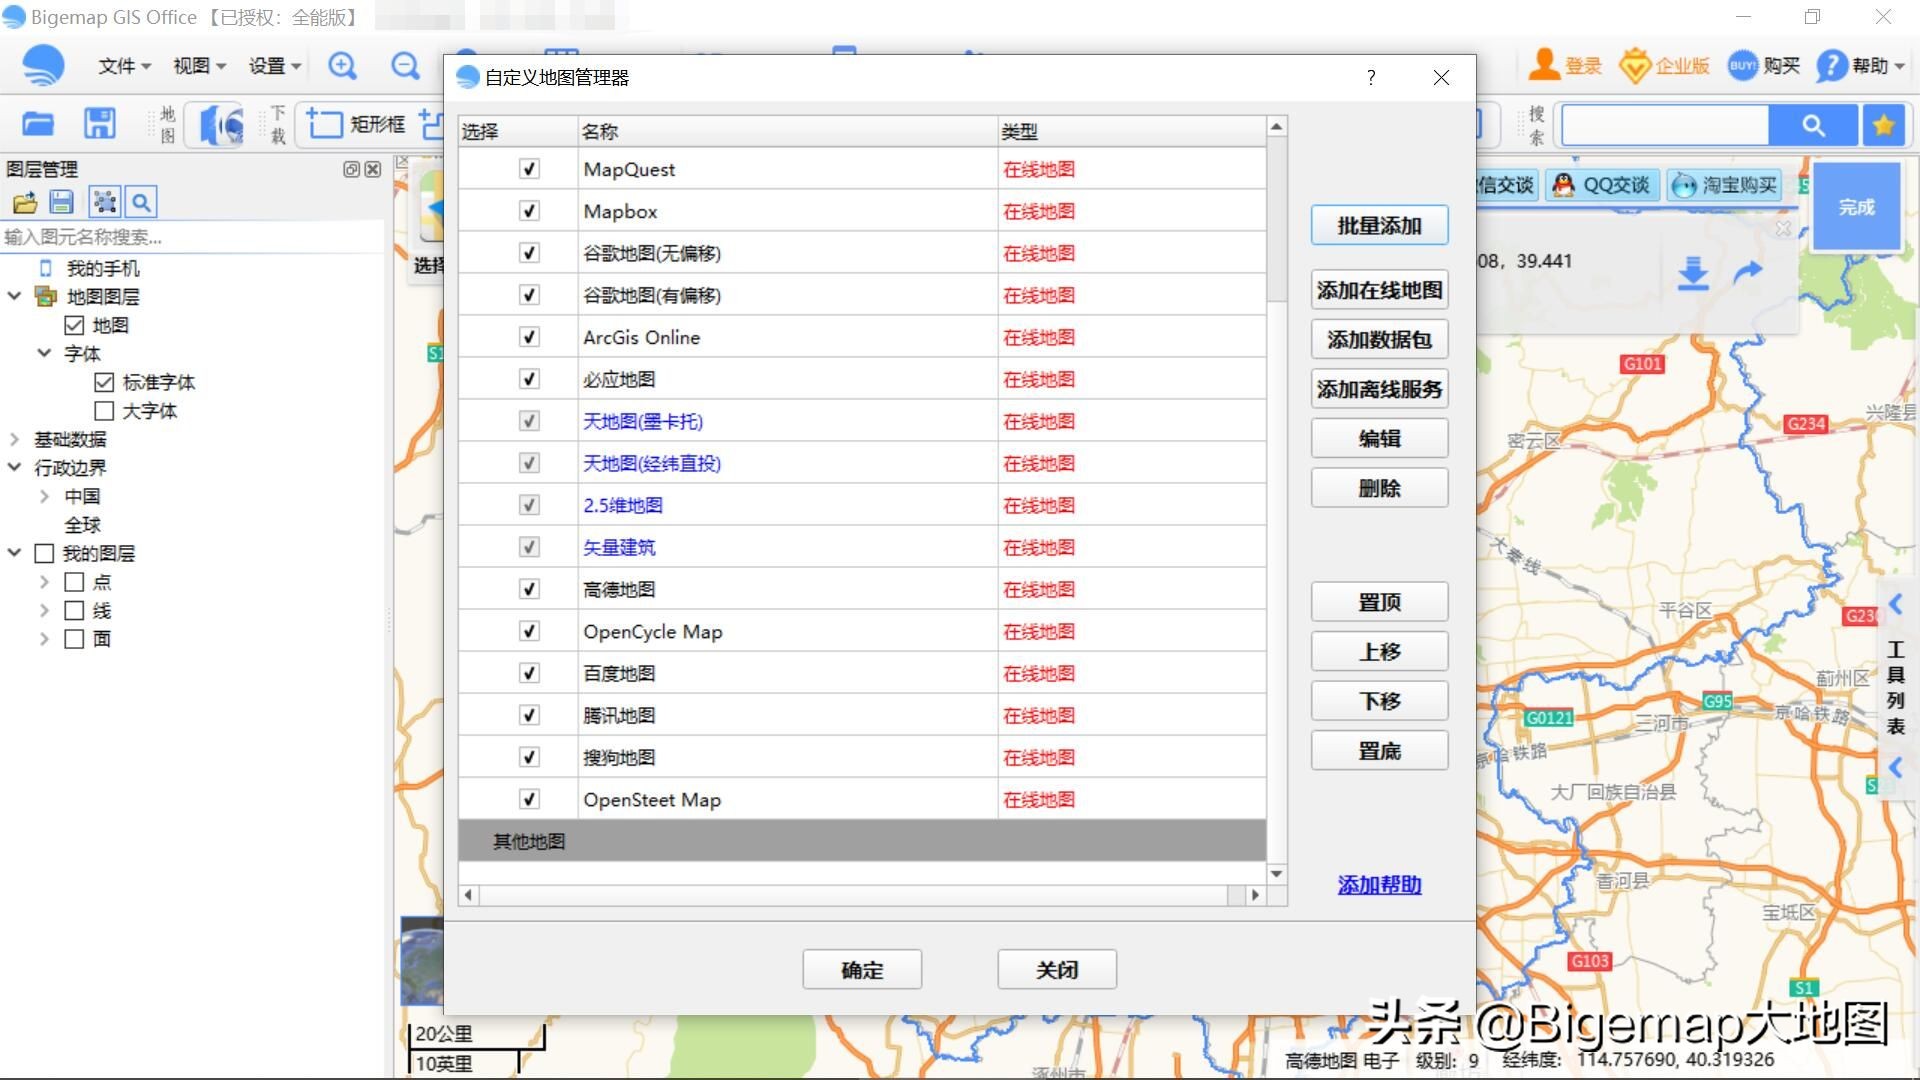Enable the 大字体 font checkbox

click(104, 410)
